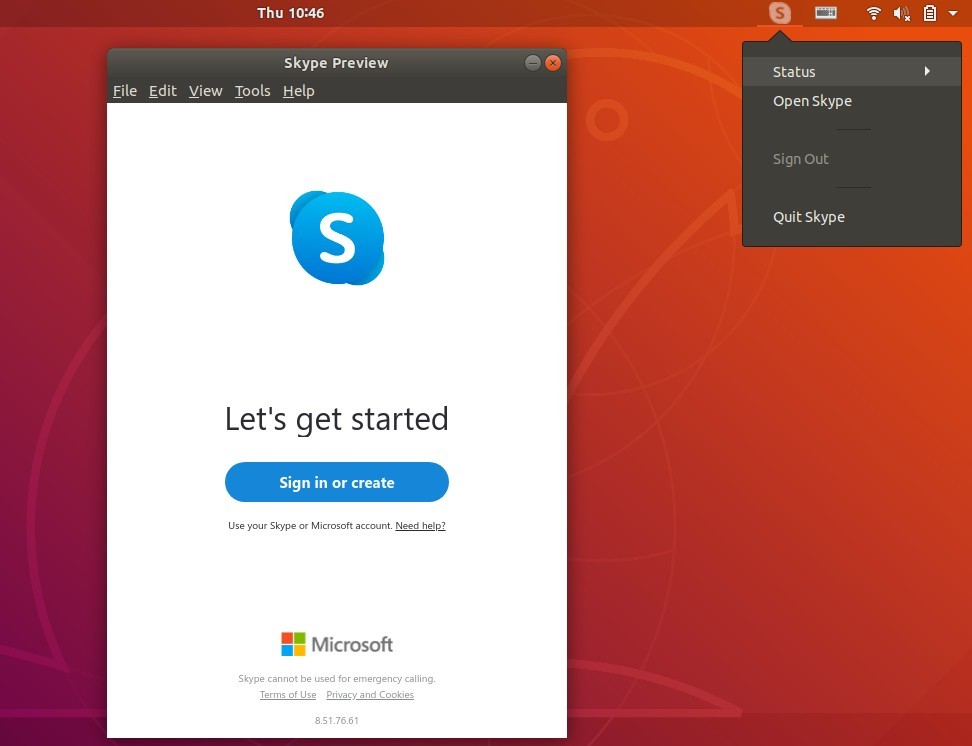Open the Need help? link
Screen dimensions: 972x746
pyautogui.click(x=420, y=525)
